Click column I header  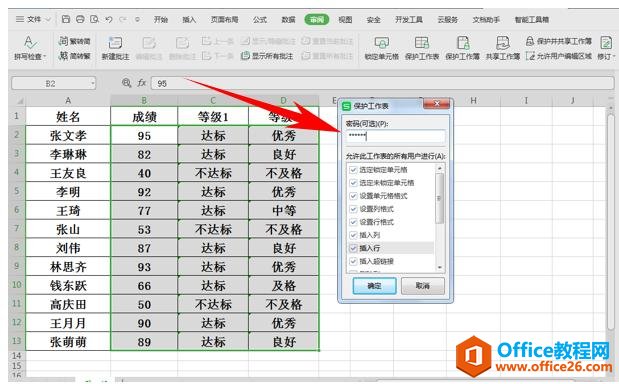(x=526, y=101)
